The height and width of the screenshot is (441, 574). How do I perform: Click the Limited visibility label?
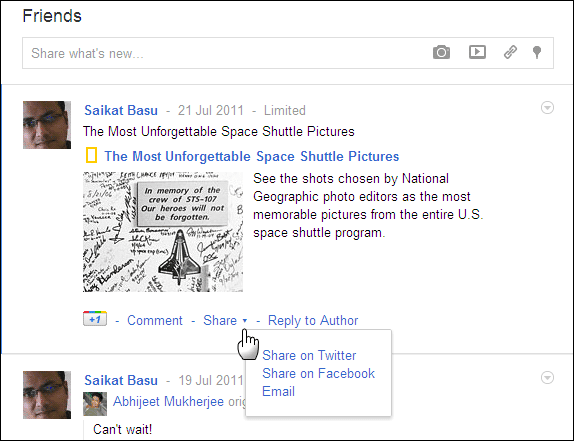click(x=284, y=110)
